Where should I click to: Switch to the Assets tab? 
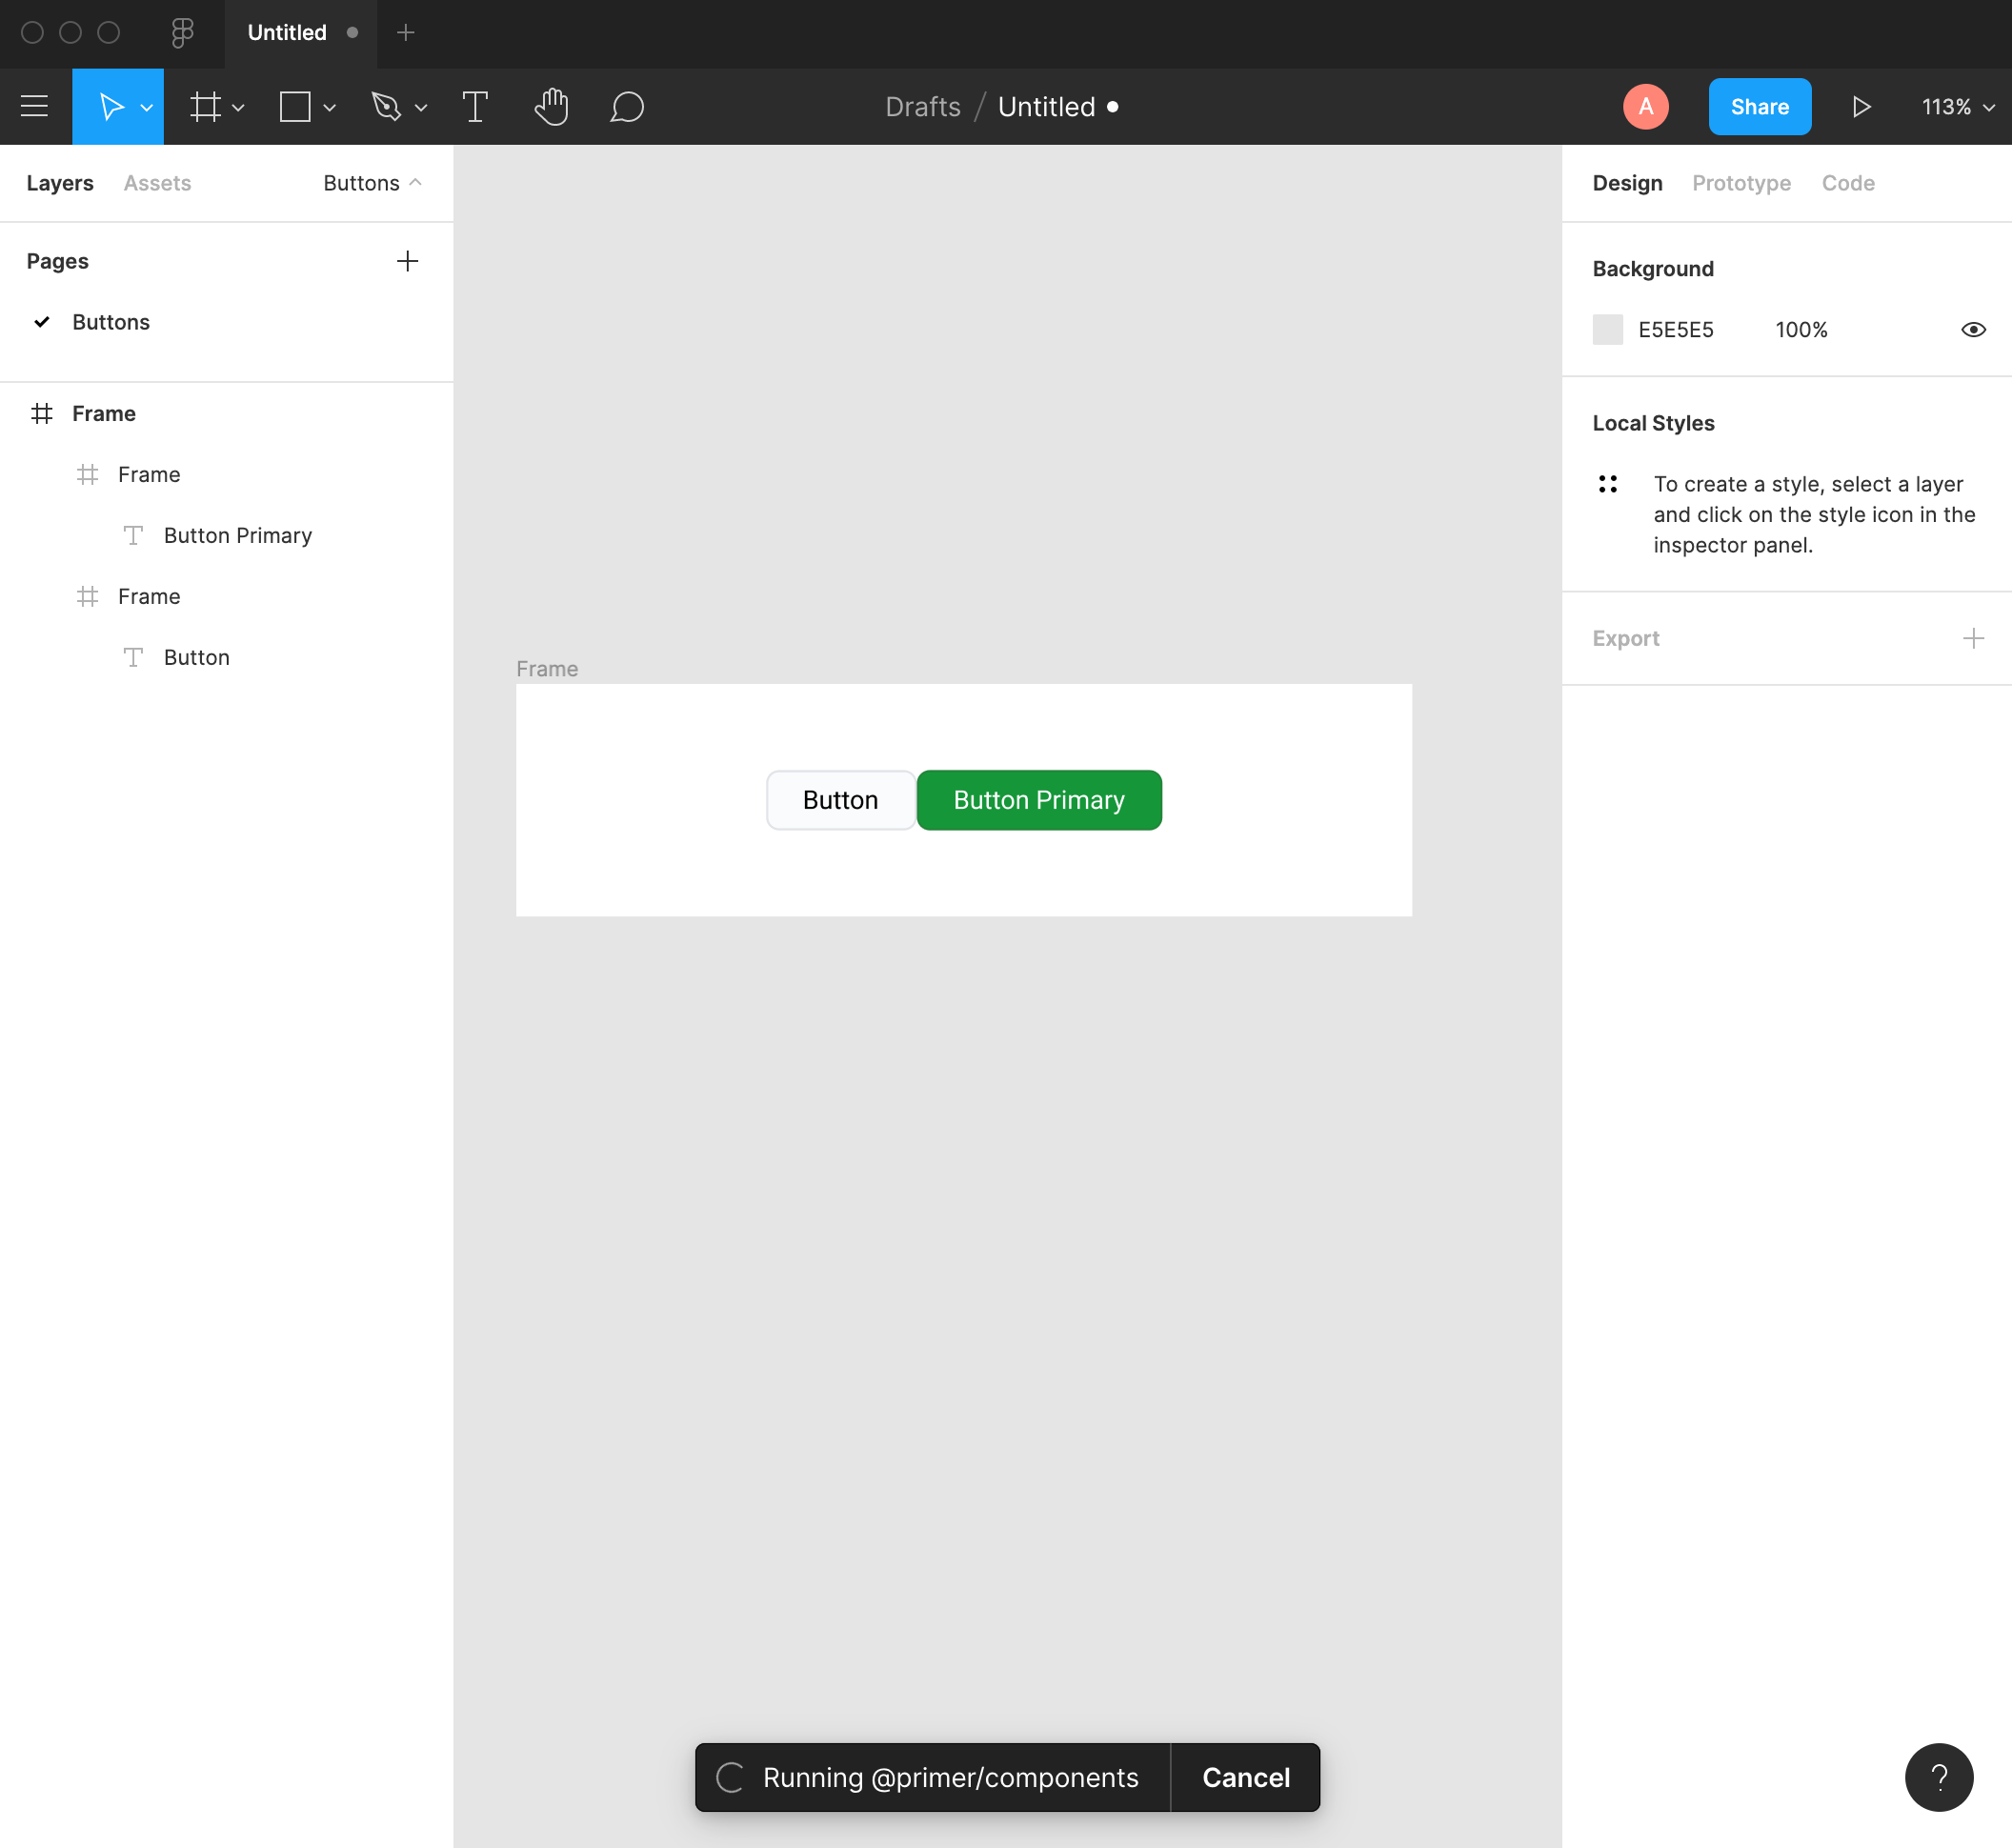tap(157, 183)
